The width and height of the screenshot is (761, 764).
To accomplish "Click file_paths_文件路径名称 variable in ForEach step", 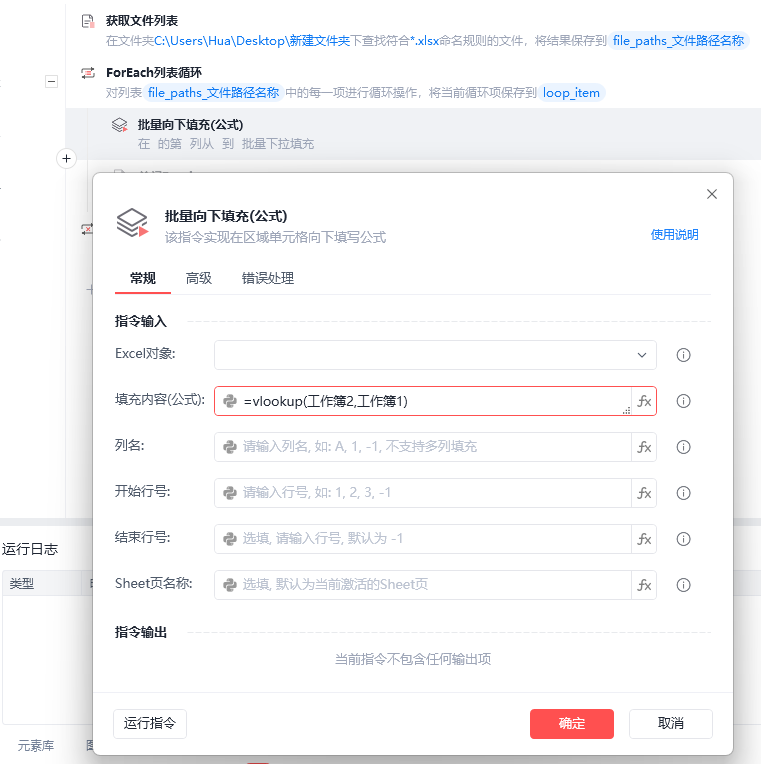I will point(213,93).
